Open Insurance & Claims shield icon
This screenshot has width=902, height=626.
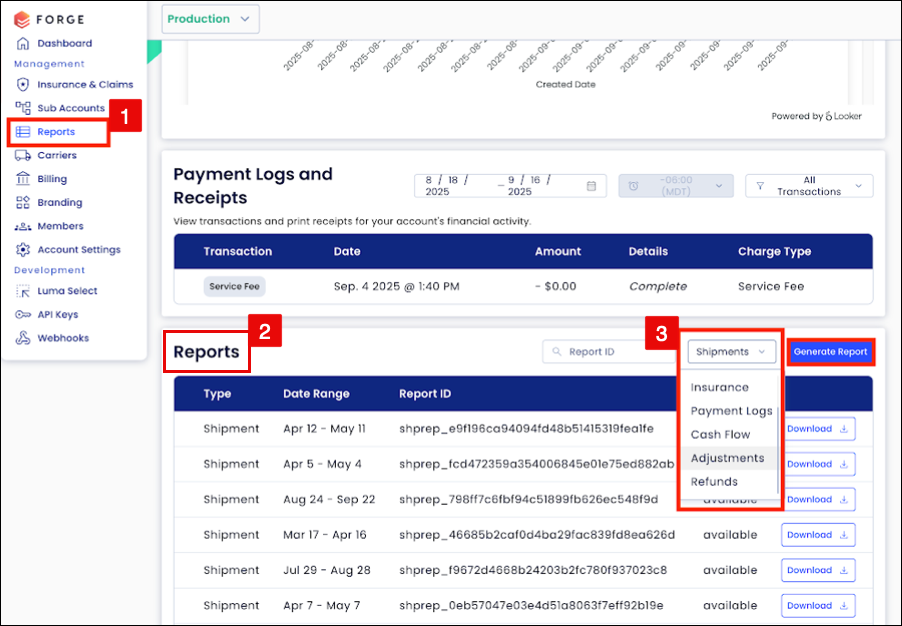23,85
